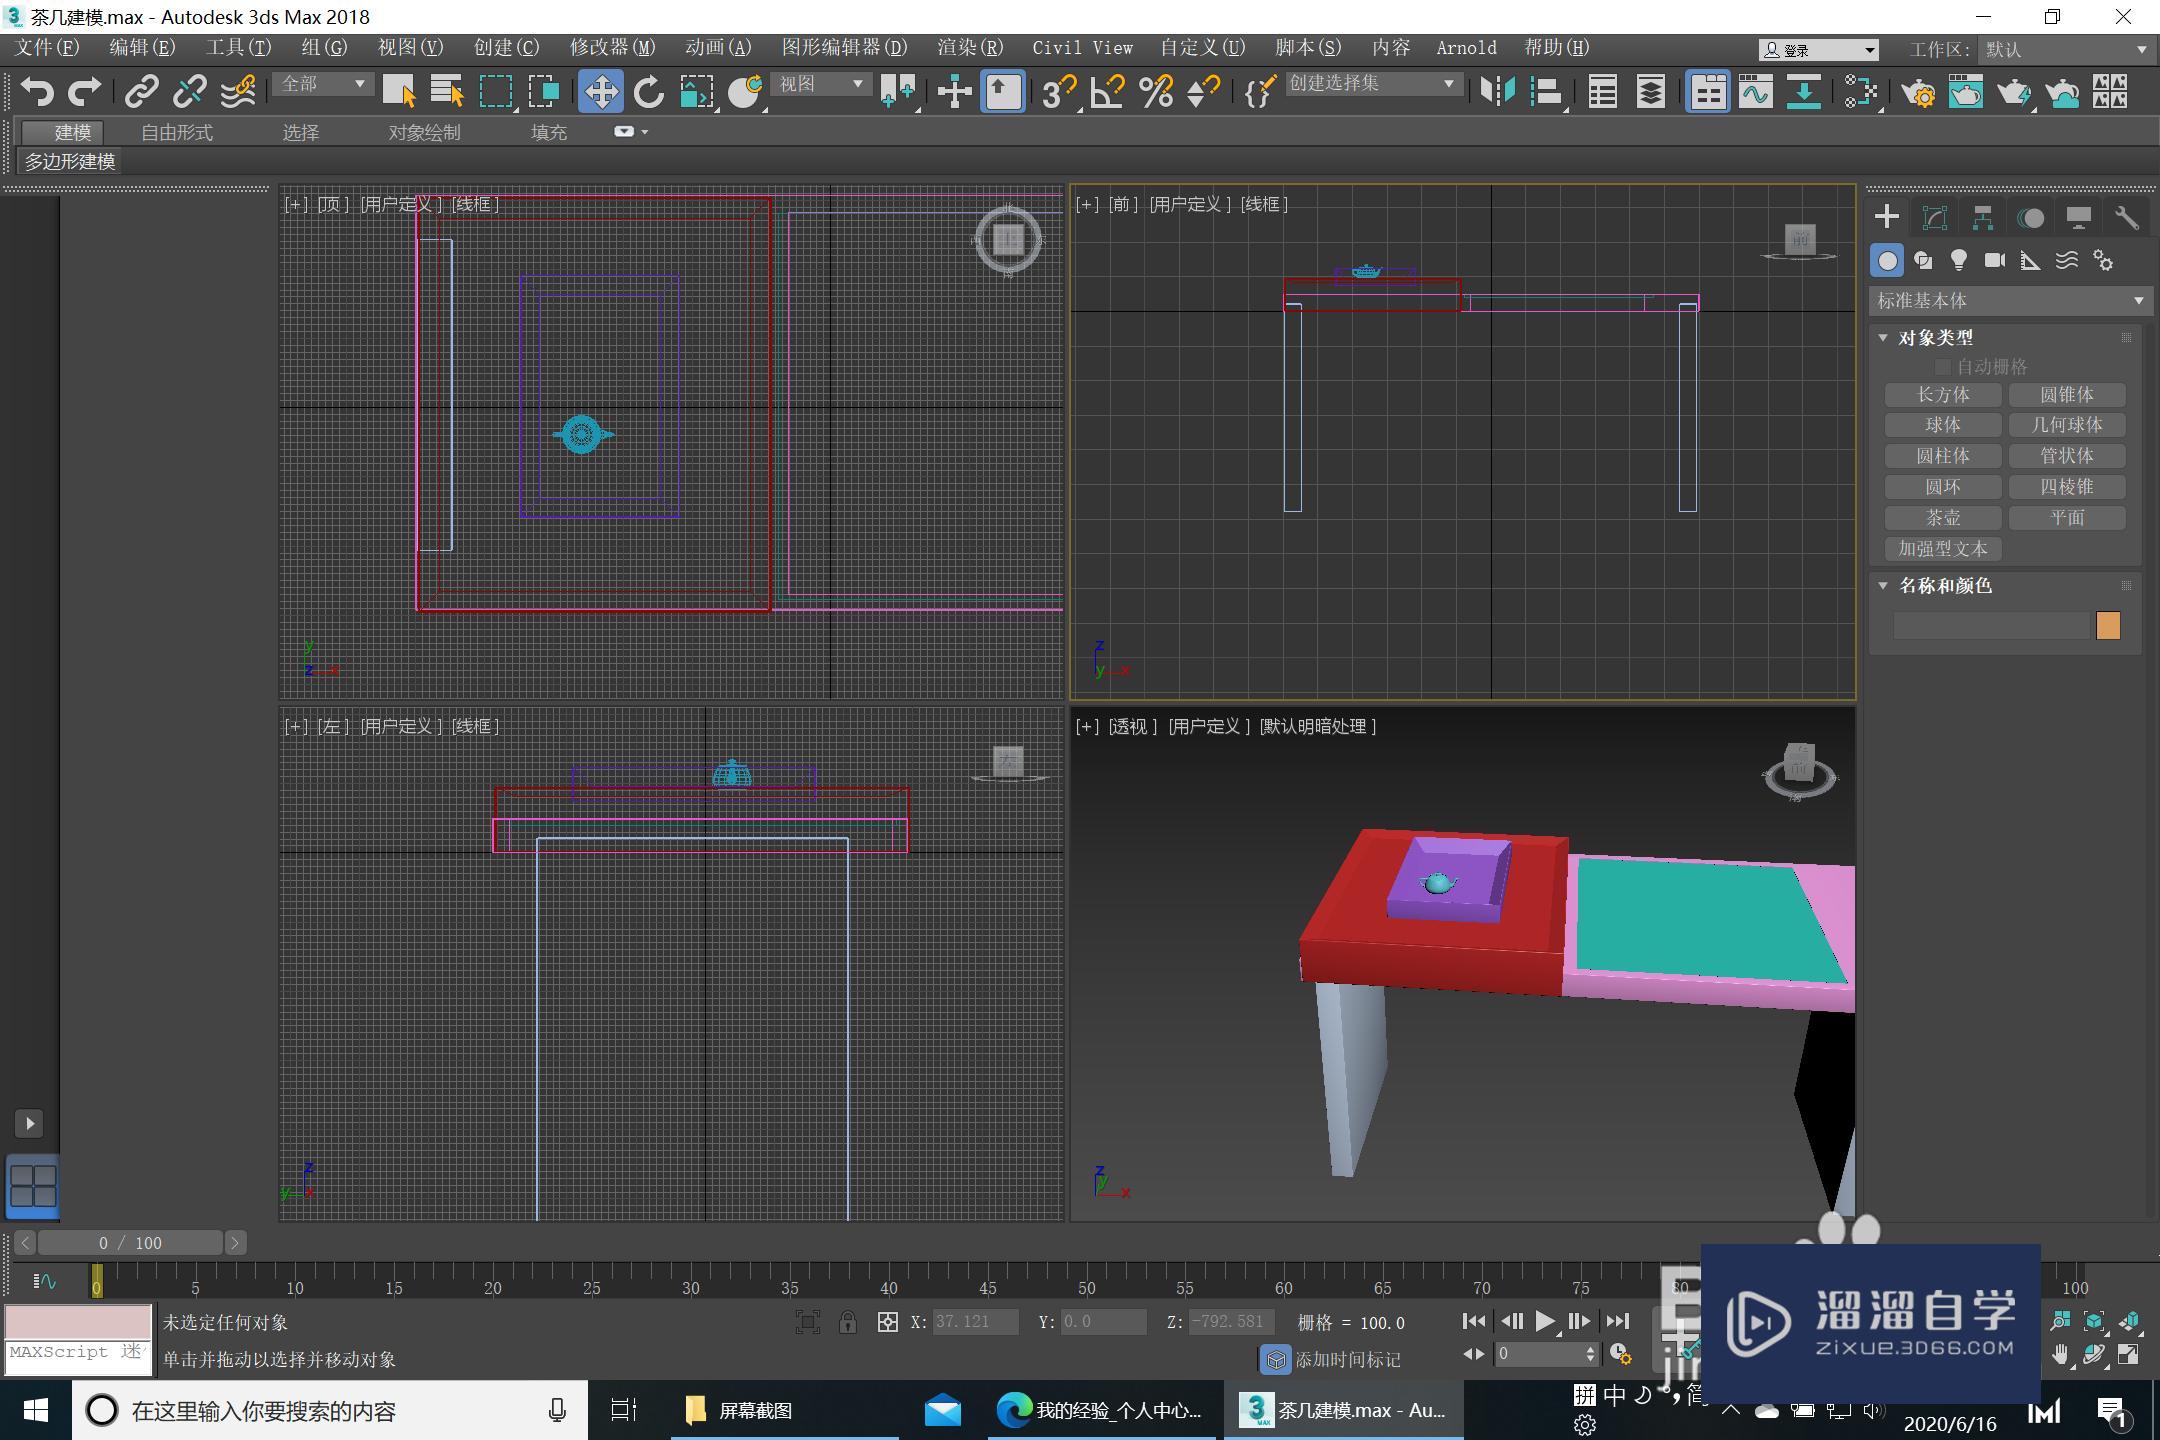
Task: Switch to the 自由形式 ribbon tab
Action: point(177,132)
